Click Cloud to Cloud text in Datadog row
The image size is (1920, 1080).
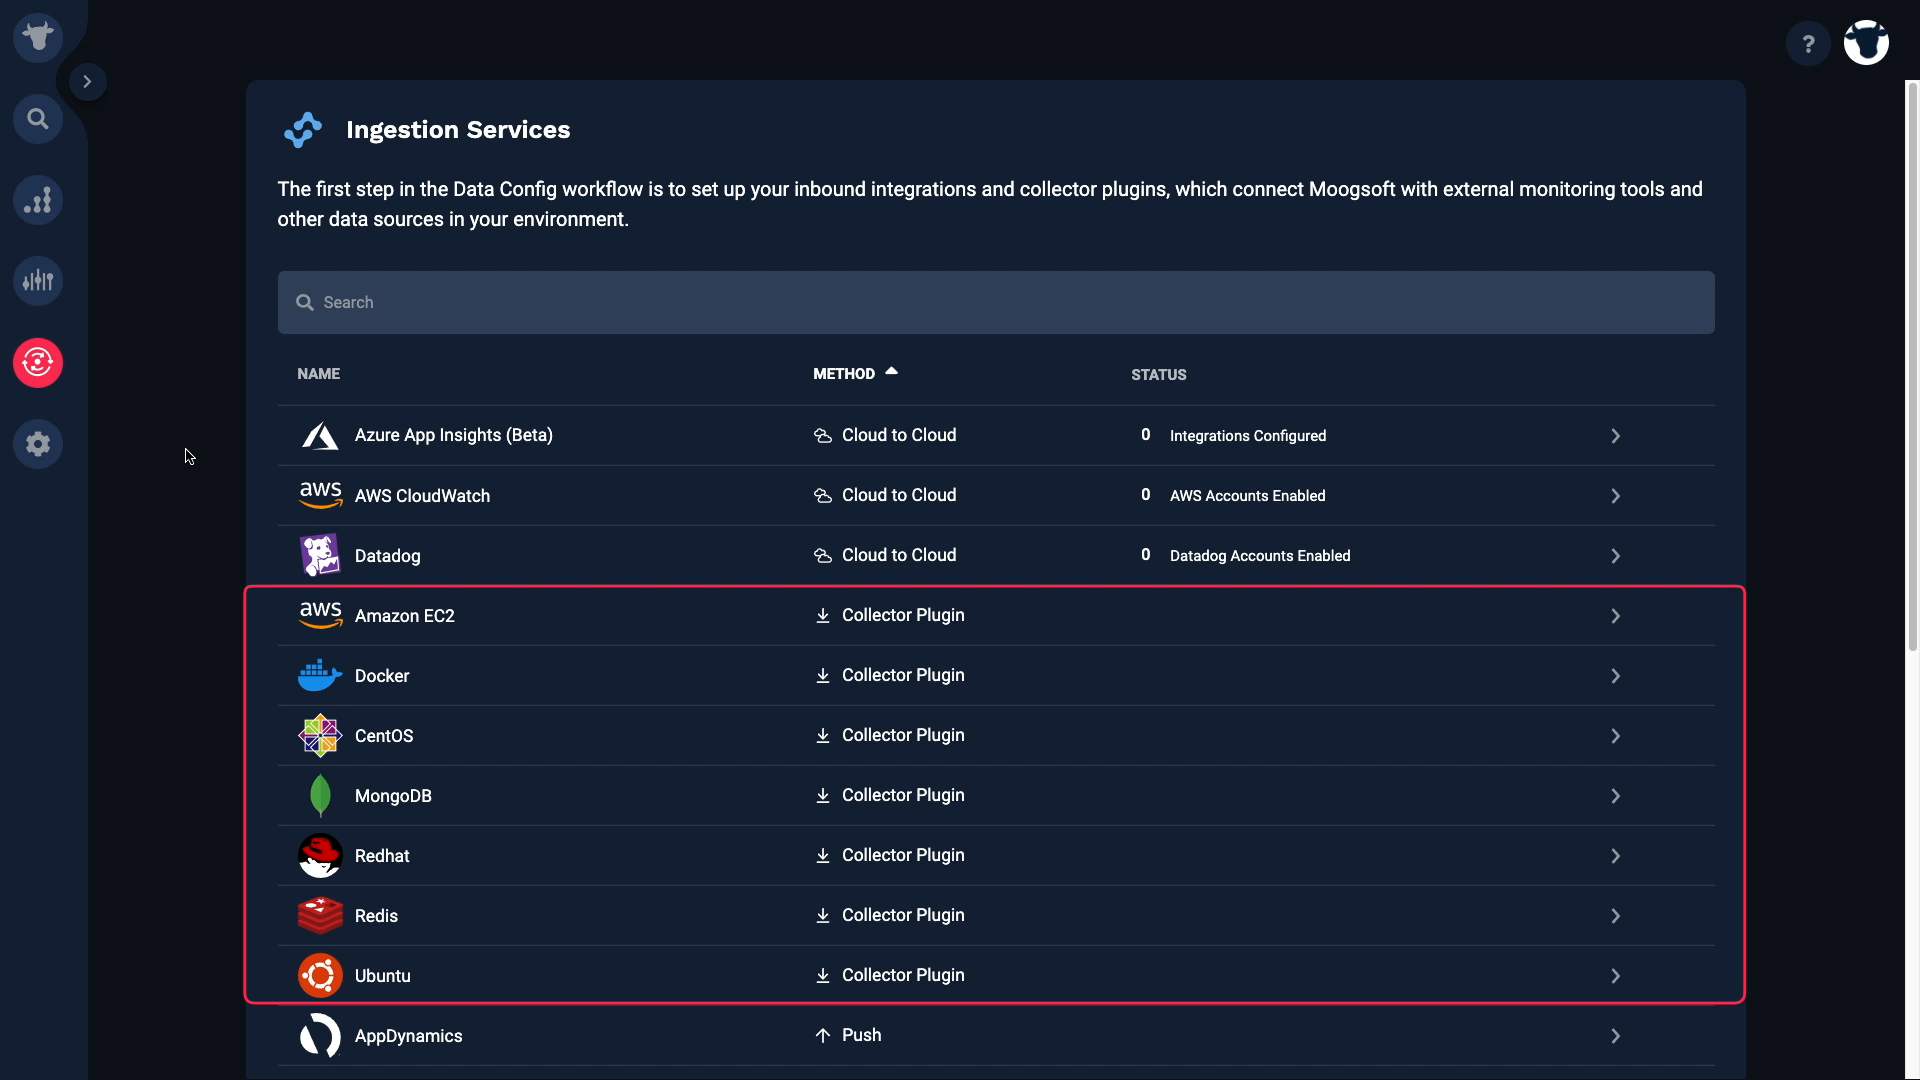tap(899, 555)
